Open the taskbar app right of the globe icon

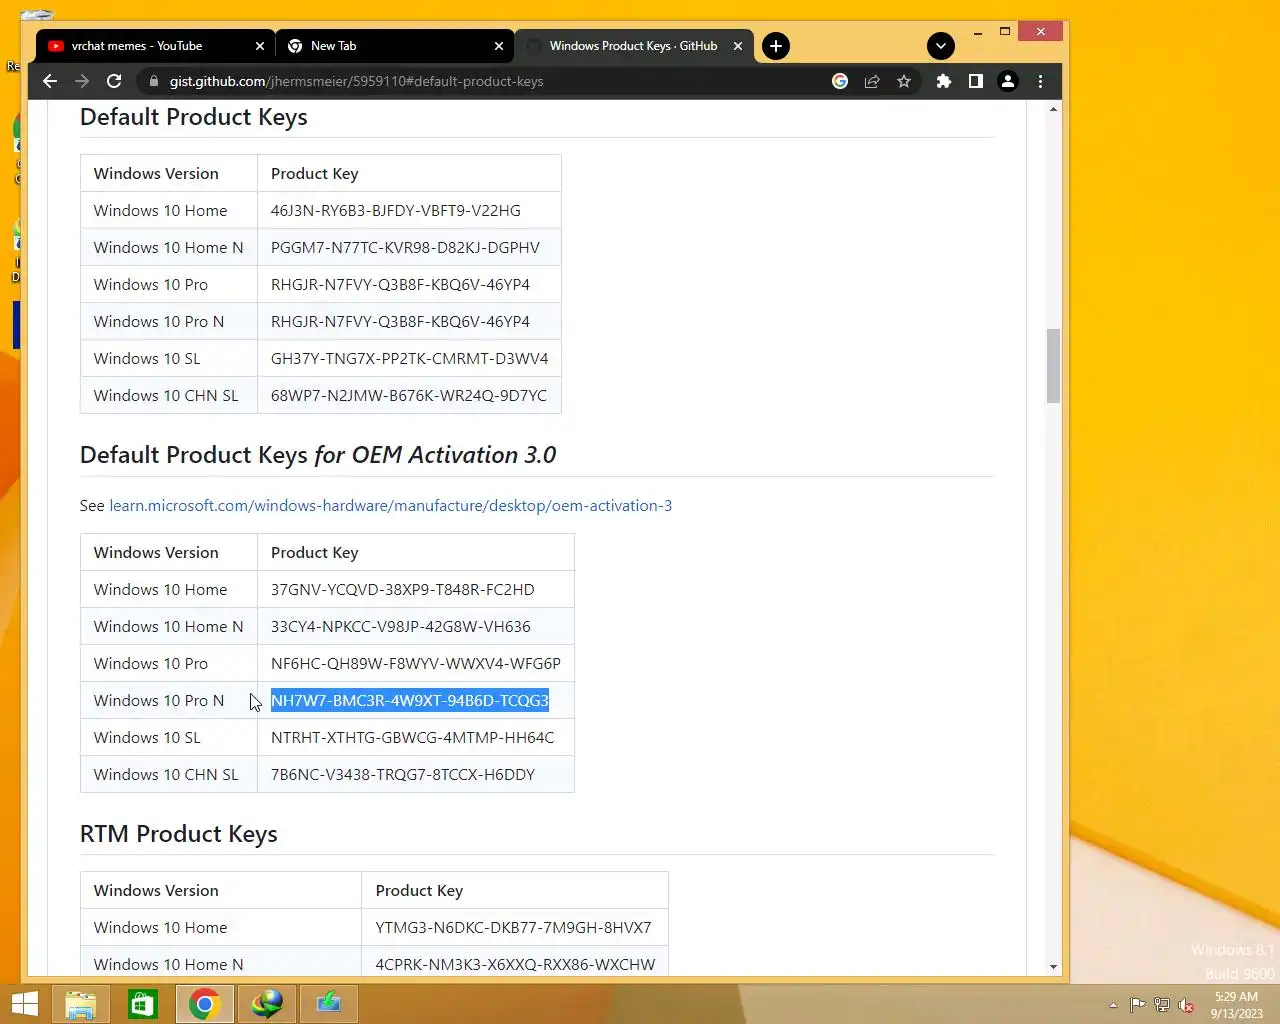(x=329, y=1004)
